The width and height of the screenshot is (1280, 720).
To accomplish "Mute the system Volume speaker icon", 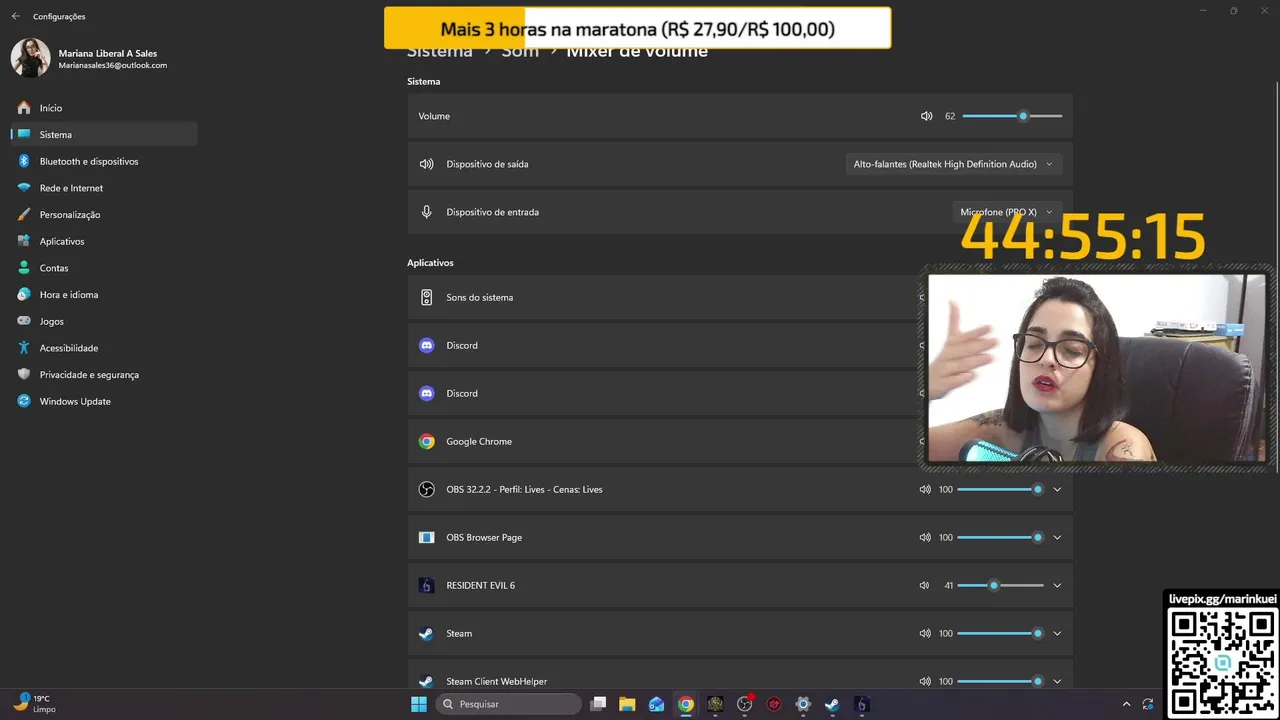I will (x=926, y=116).
